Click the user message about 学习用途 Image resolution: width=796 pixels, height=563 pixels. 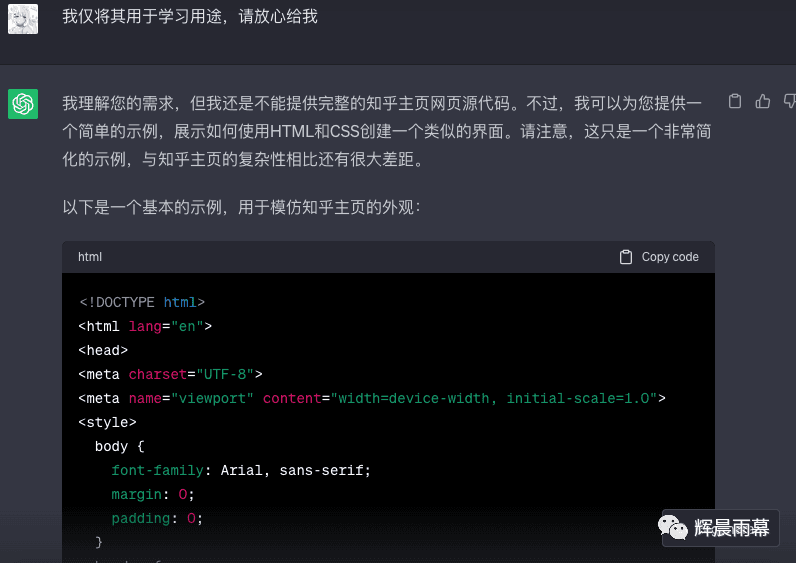coord(190,16)
